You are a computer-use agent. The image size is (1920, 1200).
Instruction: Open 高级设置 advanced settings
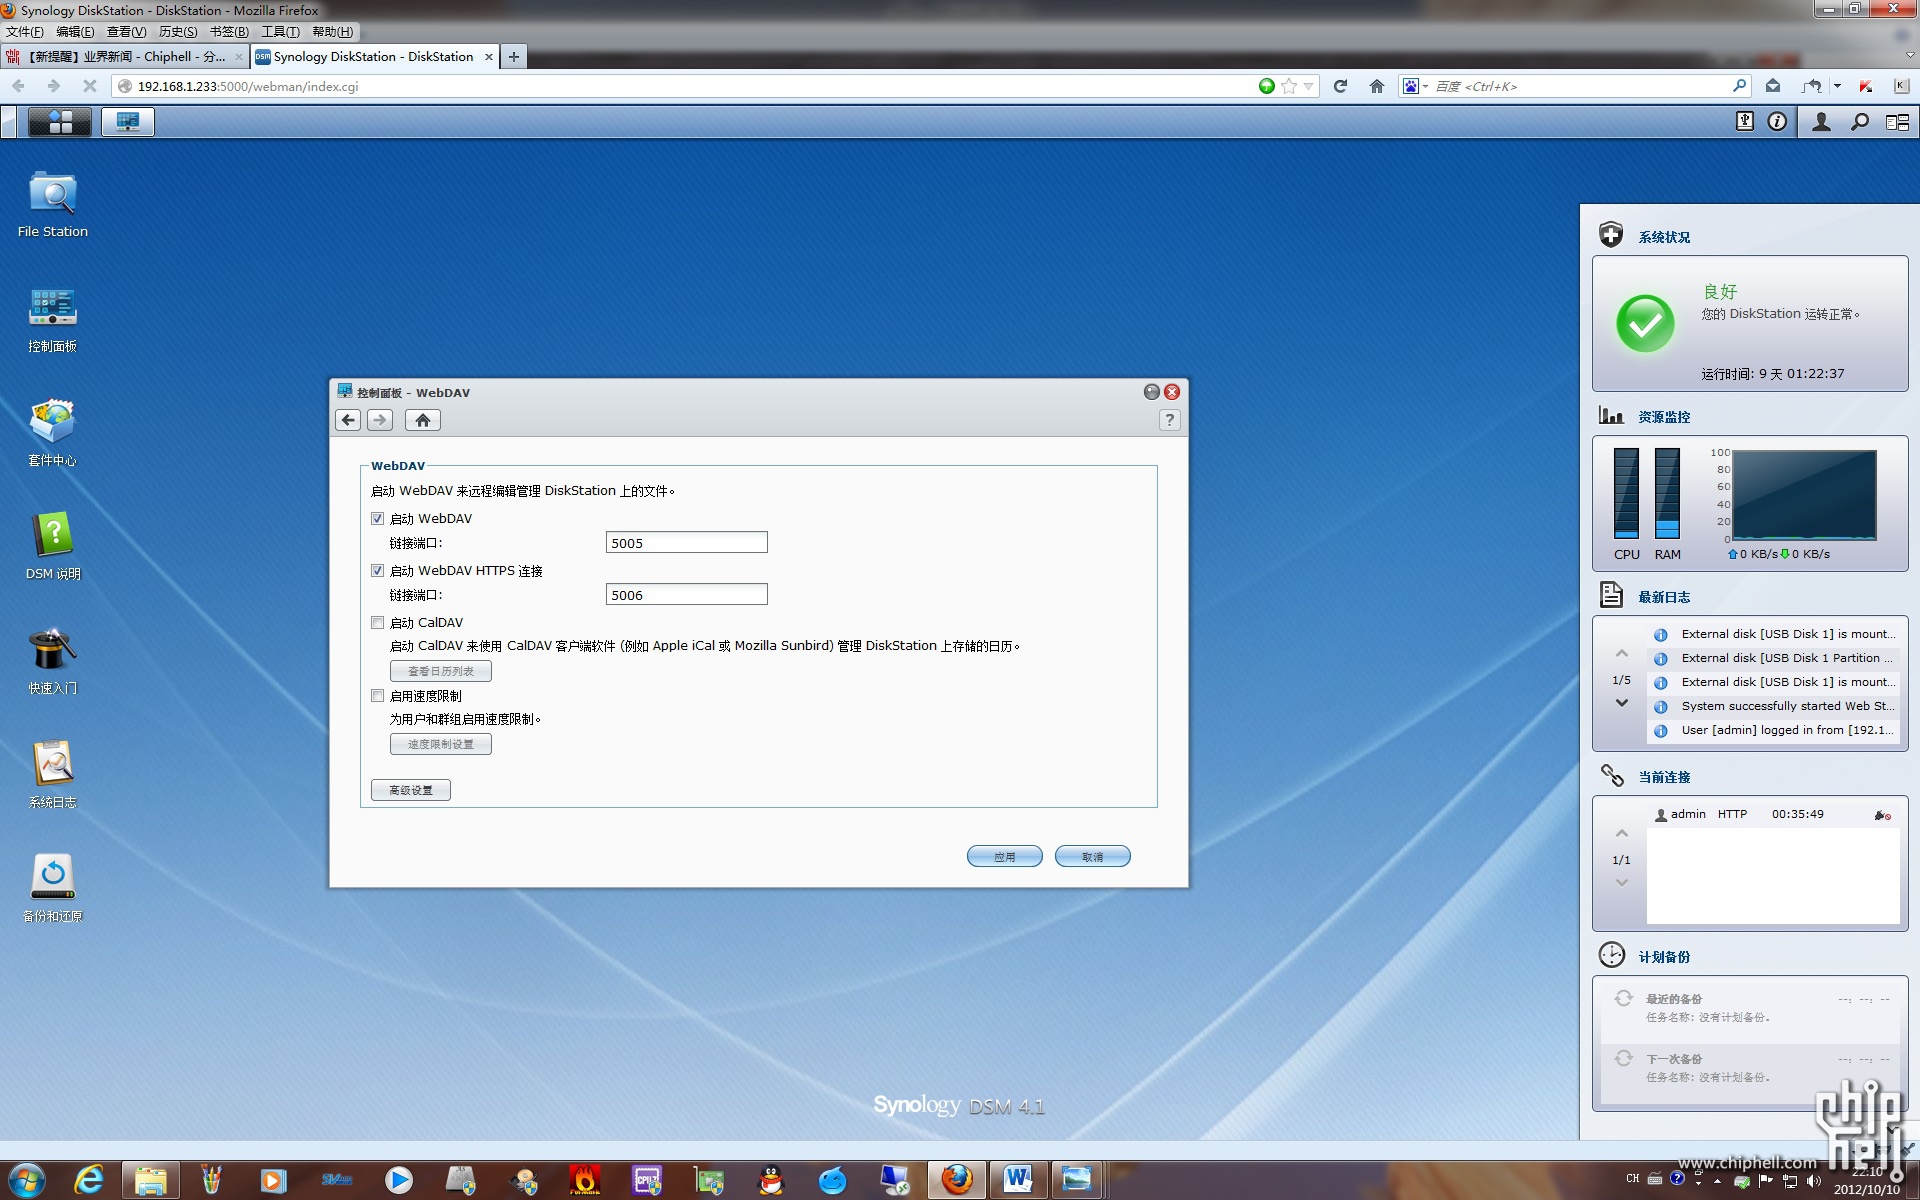pos(411,790)
